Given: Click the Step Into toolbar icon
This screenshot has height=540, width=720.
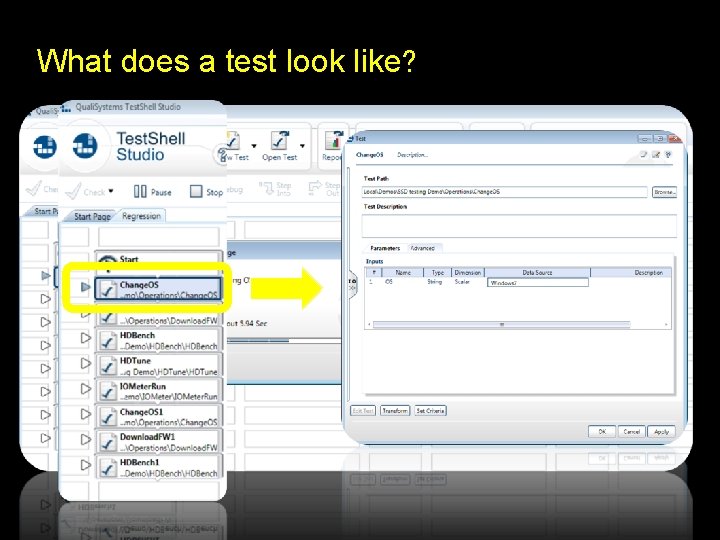Looking at the screenshot, I should (x=265, y=188).
